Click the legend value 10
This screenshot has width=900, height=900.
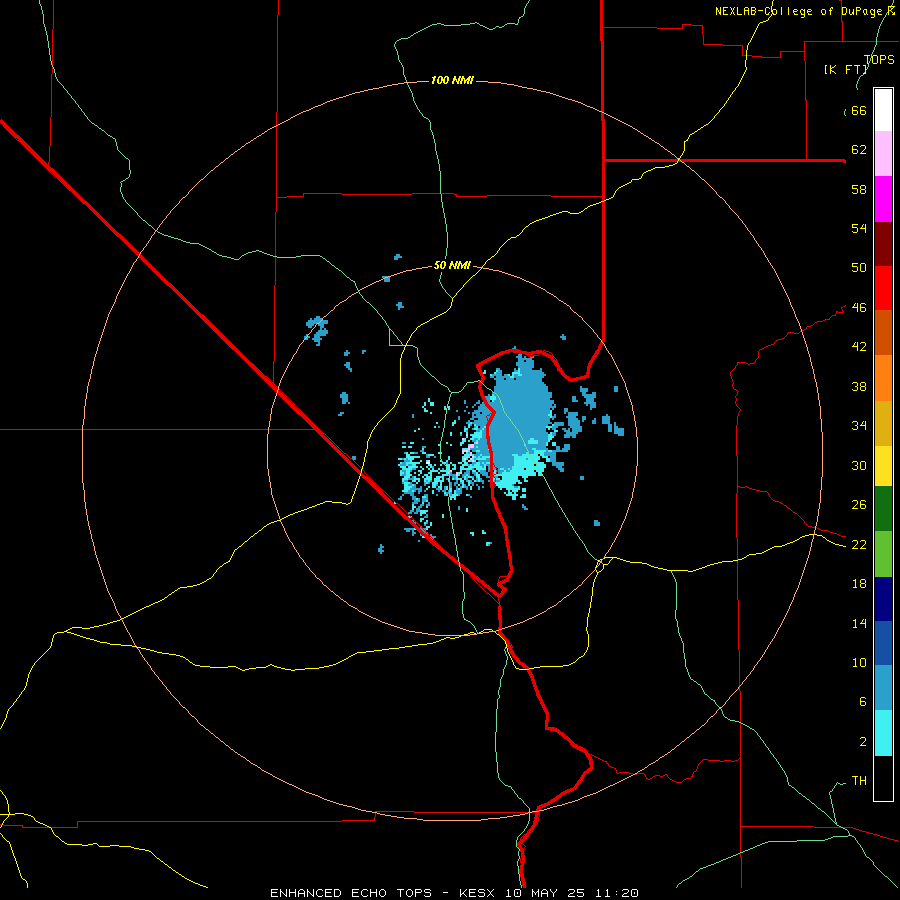click(x=859, y=663)
